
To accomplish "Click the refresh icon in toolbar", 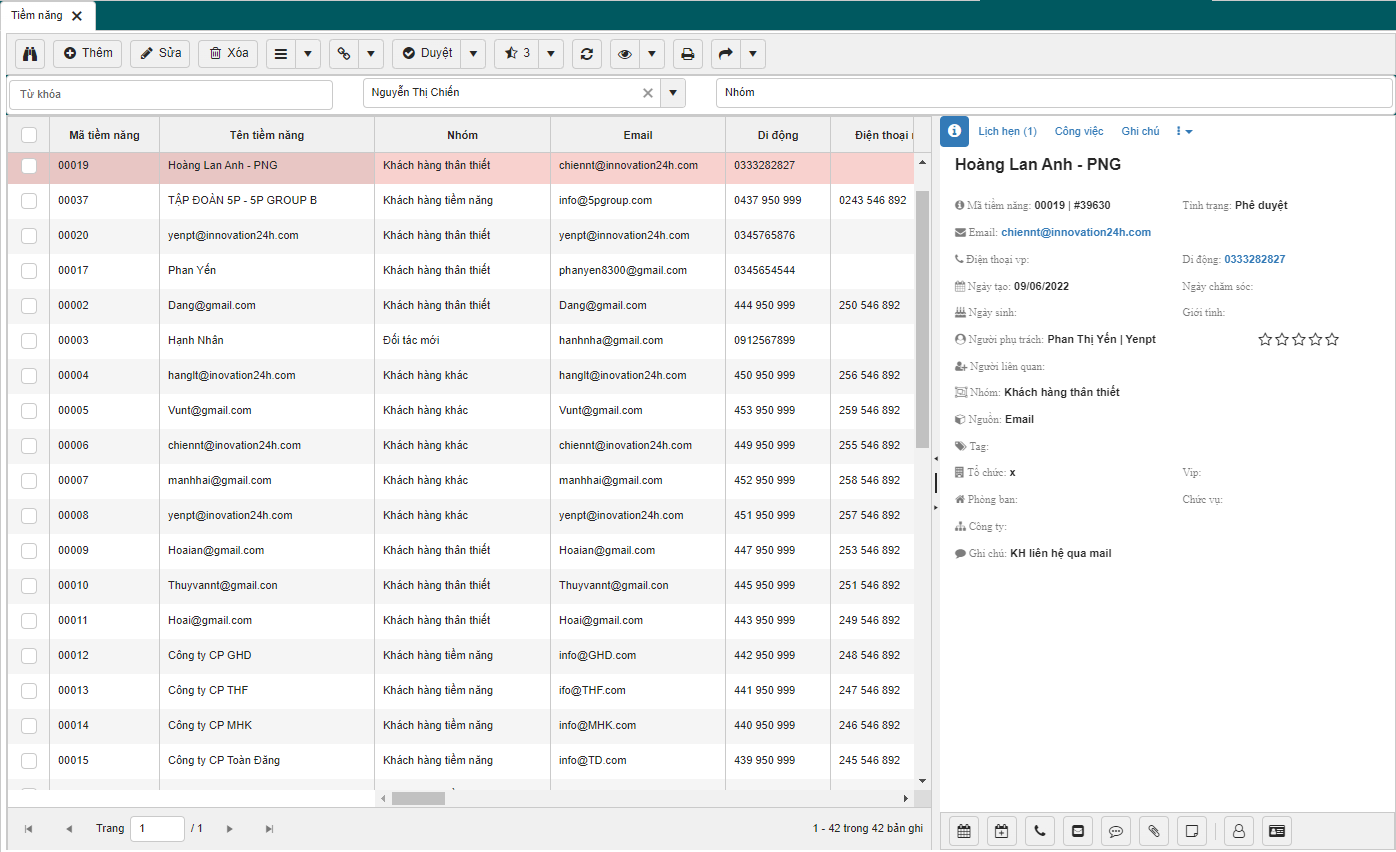I will [x=587, y=54].
